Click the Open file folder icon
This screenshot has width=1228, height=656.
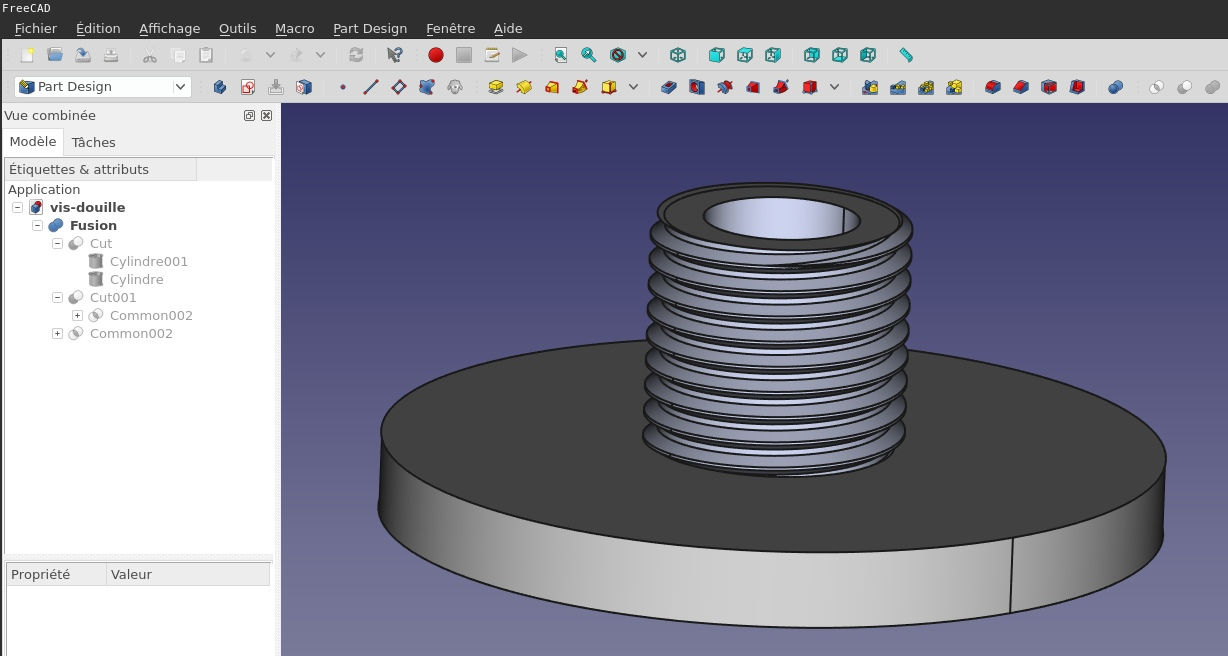tap(55, 55)
